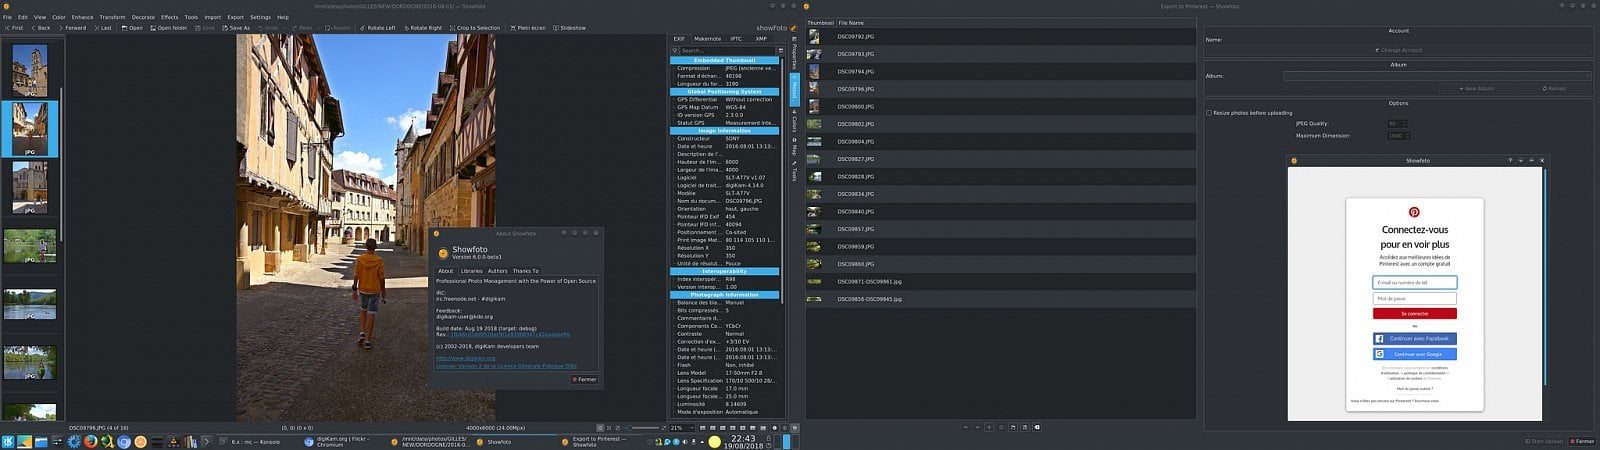Image resolution: width=1600 pixels, height=450 pixels.
Task: Open the Properties side tab
Action: click(794, 55)
